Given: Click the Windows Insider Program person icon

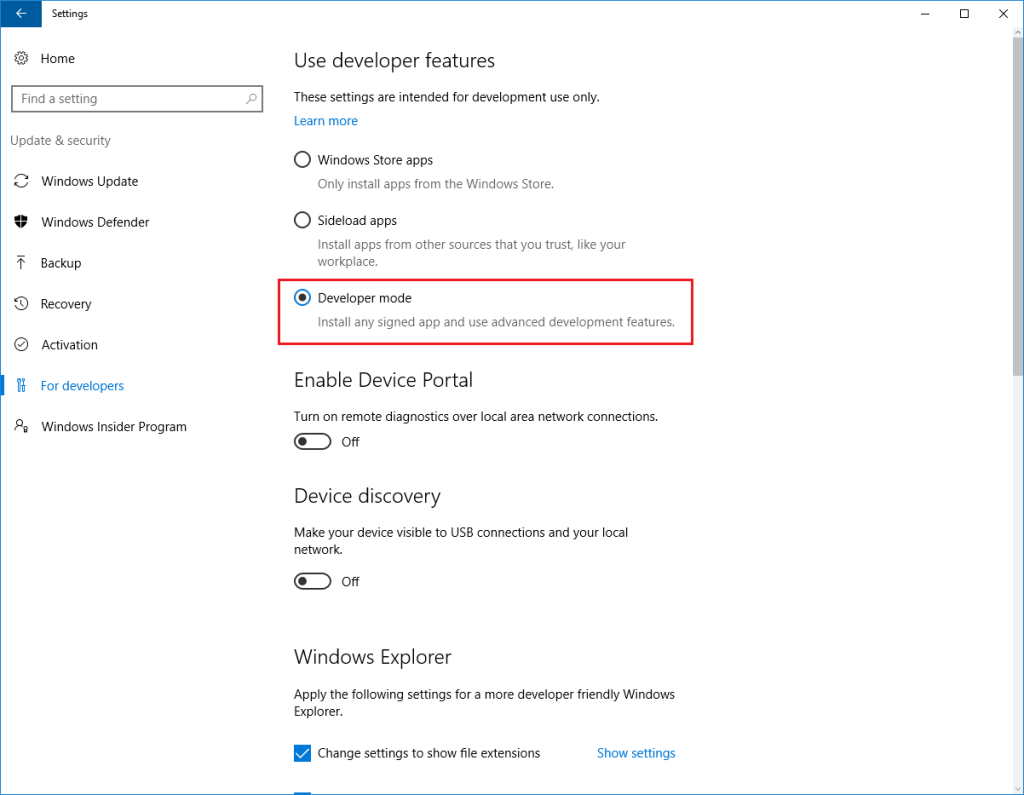Looking at the screenshot, I should pos(21,426).
